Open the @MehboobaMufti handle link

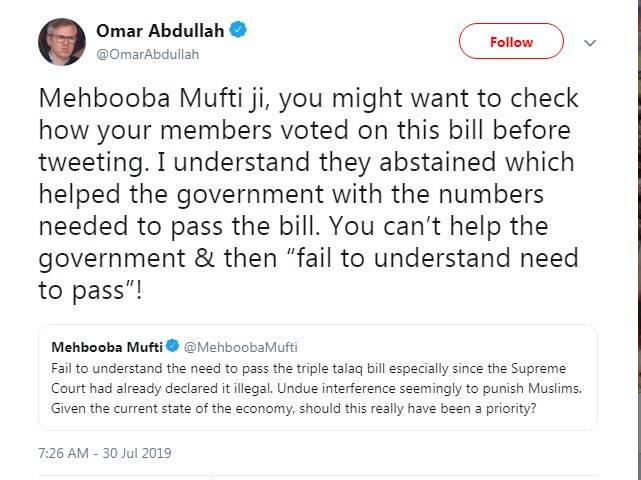pos(235,346)
